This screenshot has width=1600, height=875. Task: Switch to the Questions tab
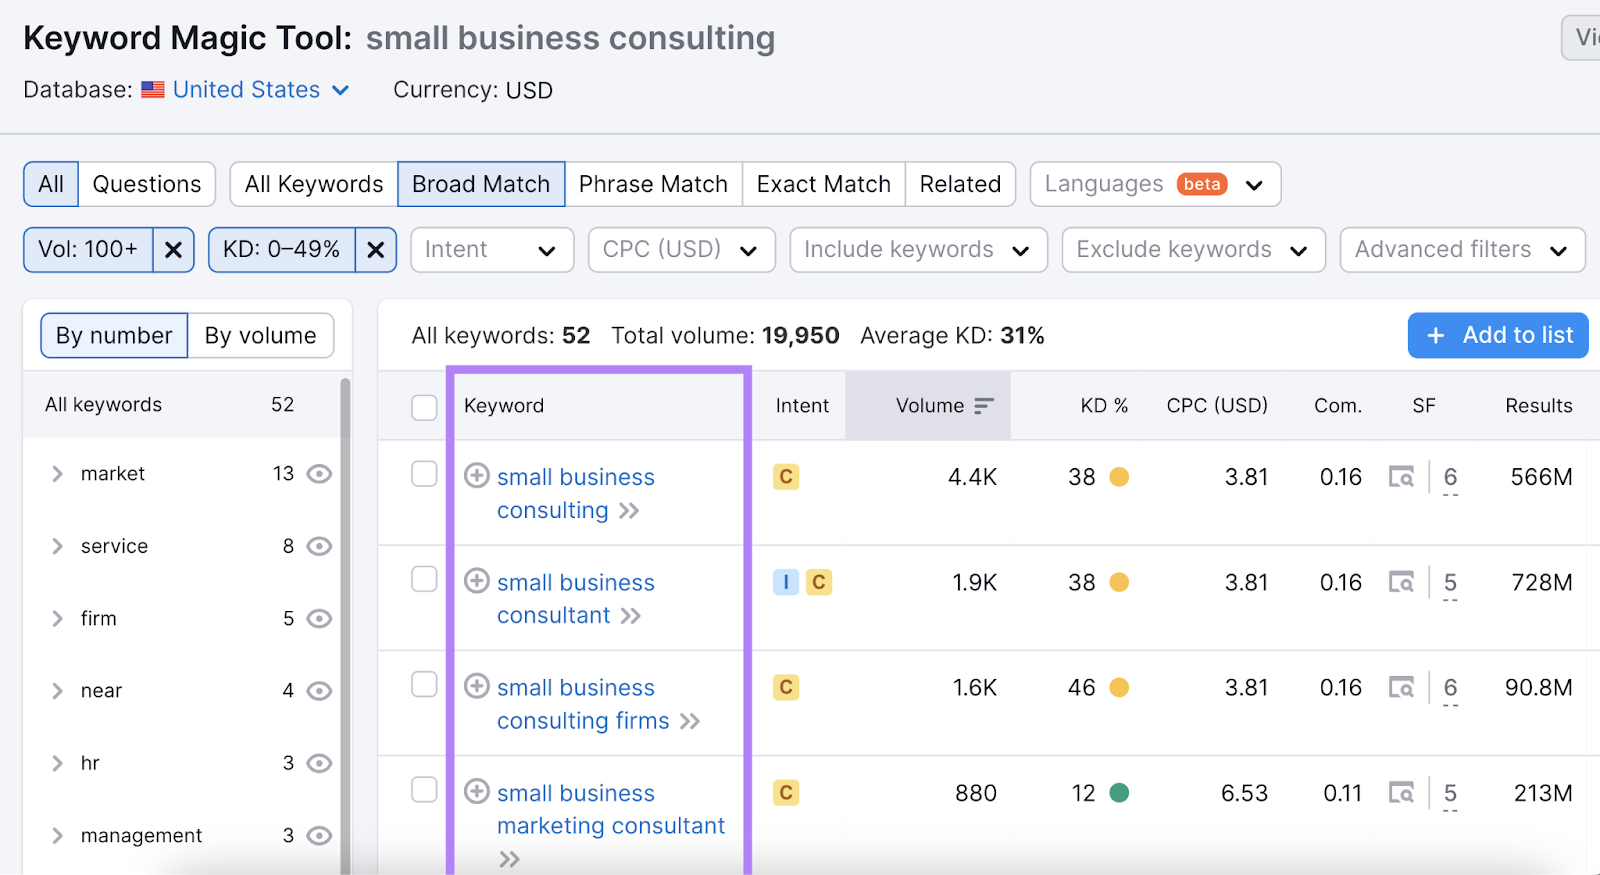(x=147, y=184)
